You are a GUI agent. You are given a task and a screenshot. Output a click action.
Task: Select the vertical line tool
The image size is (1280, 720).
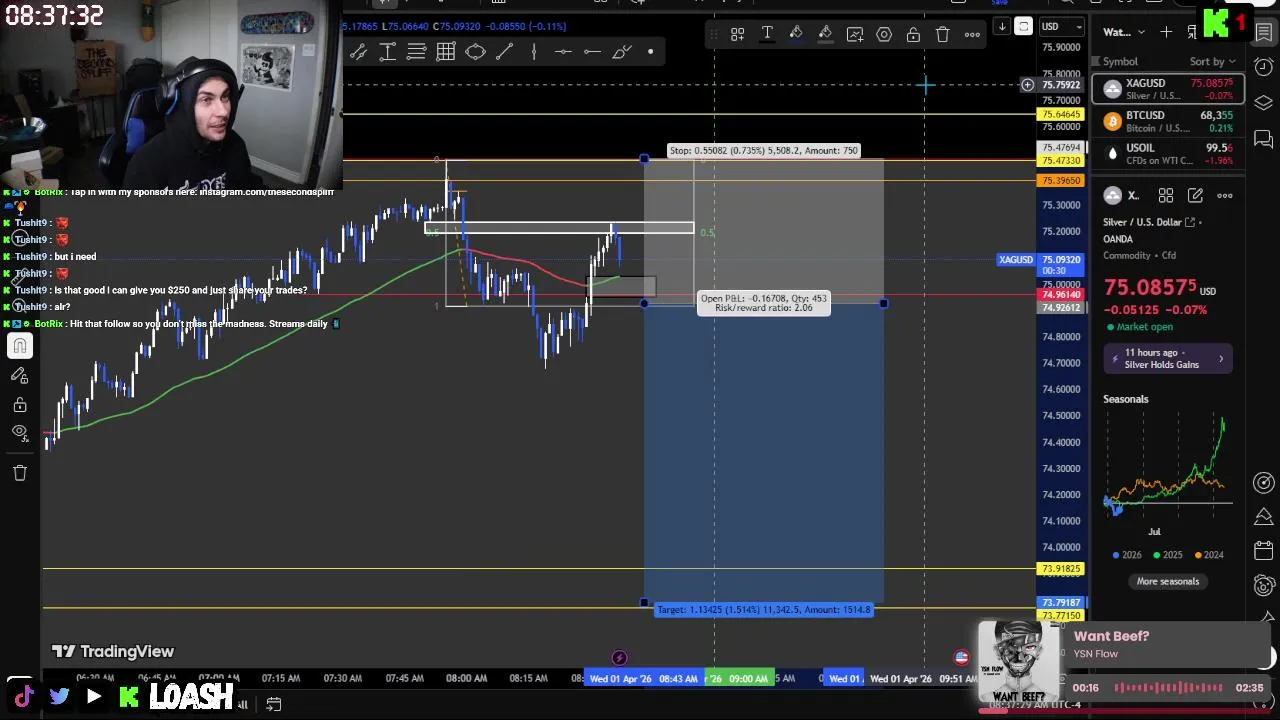click(534, 52)
